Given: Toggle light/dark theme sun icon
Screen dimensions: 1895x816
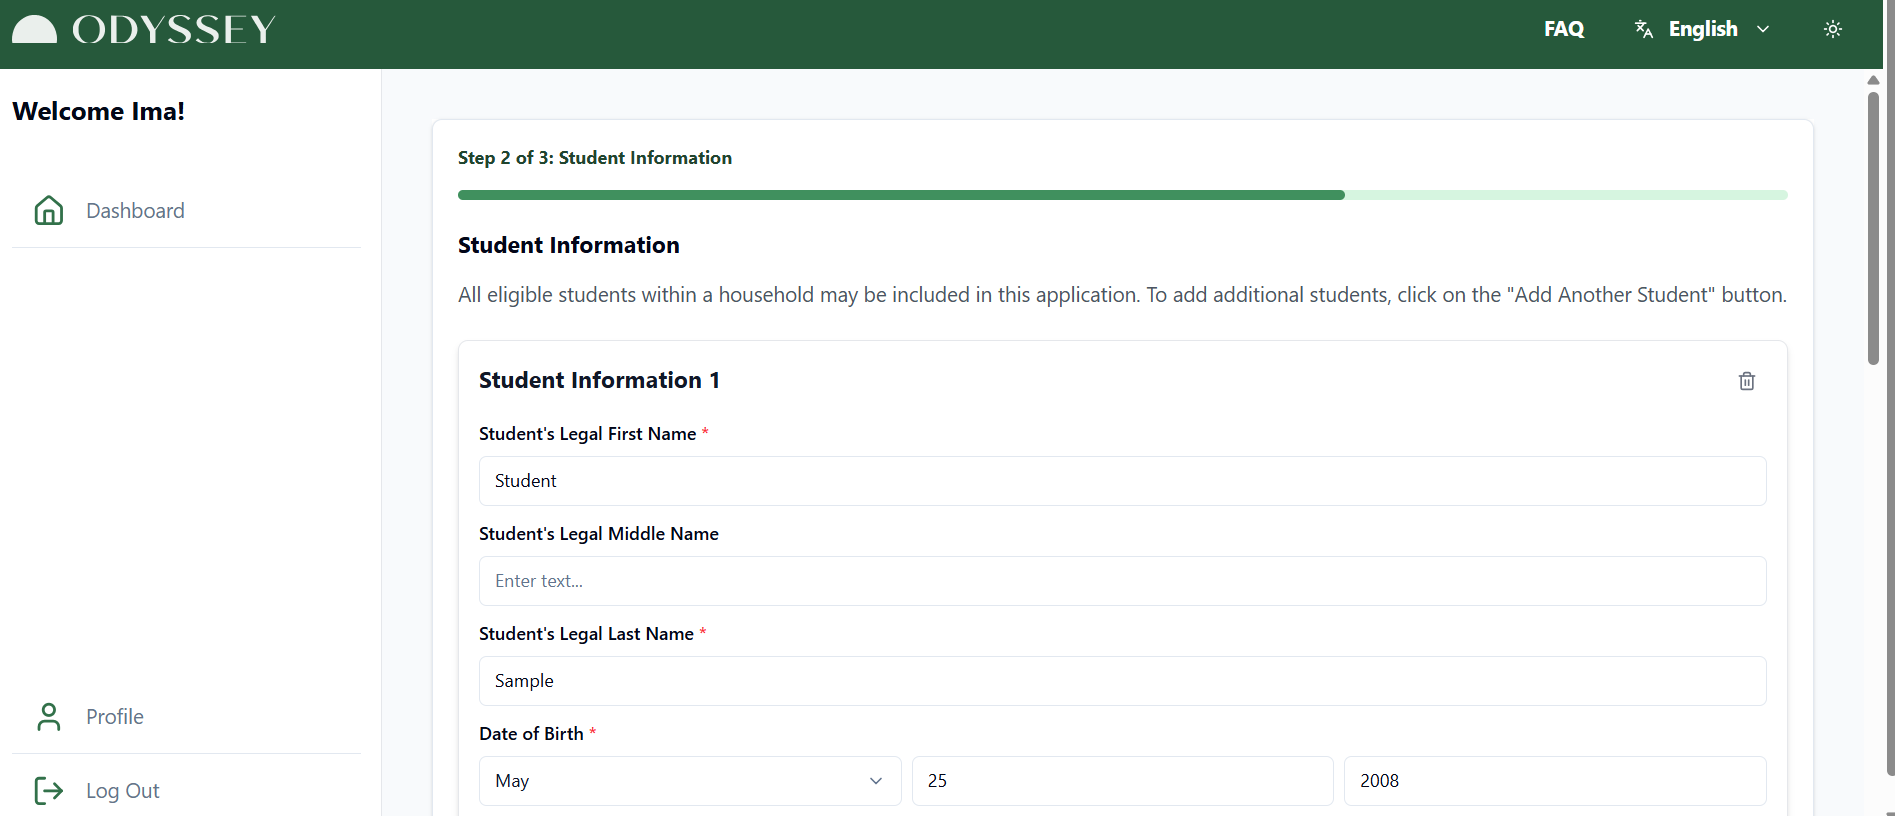Looking at the screenshot, I should pyautogui.click(x=1832, y=29).
